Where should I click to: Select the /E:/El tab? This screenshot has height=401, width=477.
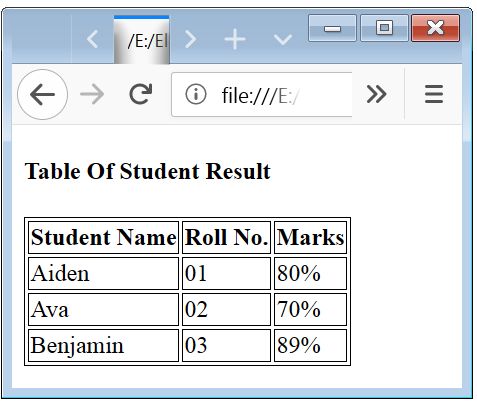(x=142, y=40)
